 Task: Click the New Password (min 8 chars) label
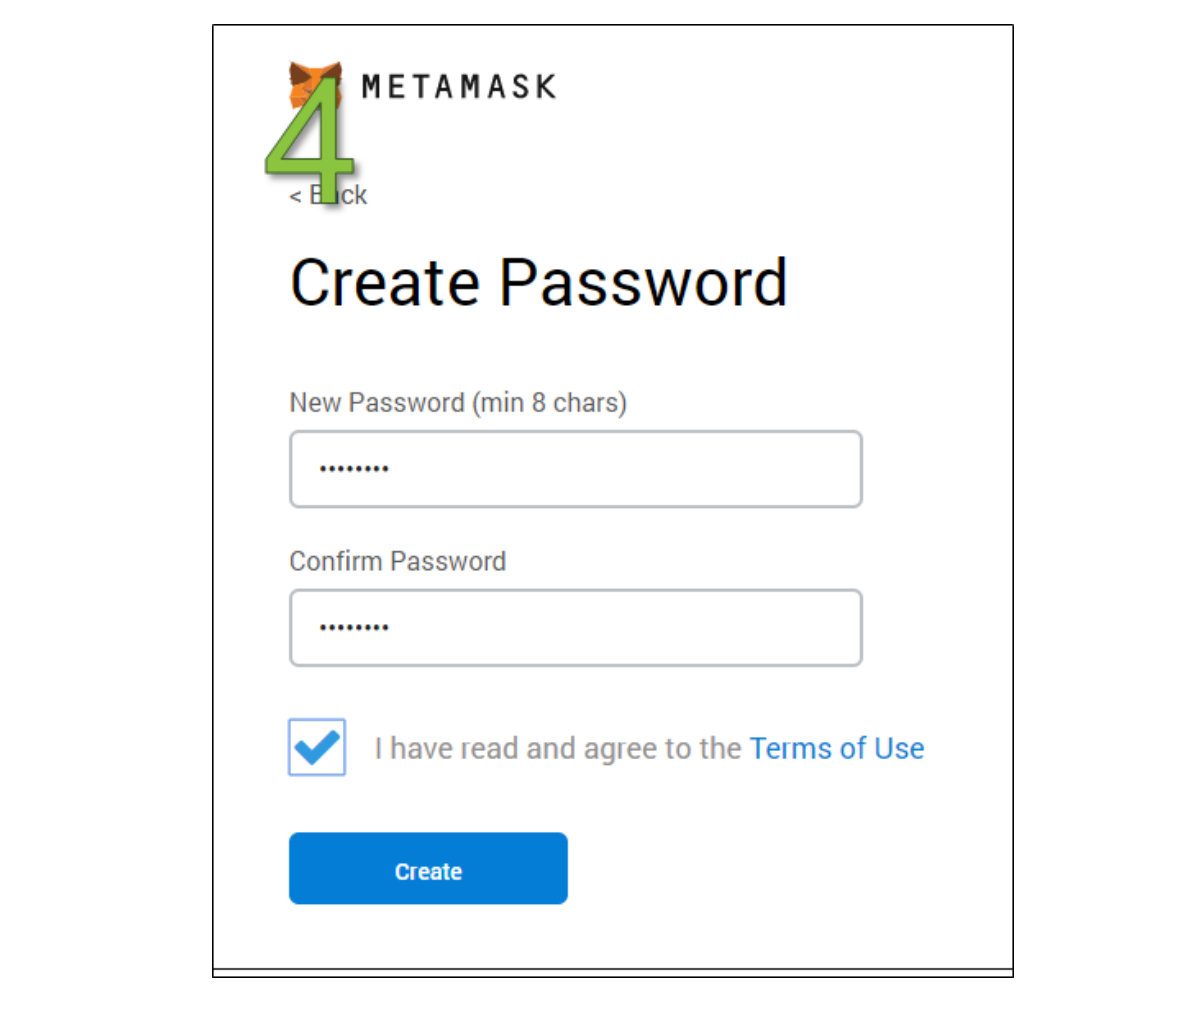pyautogui.click(x=457, y=403)
